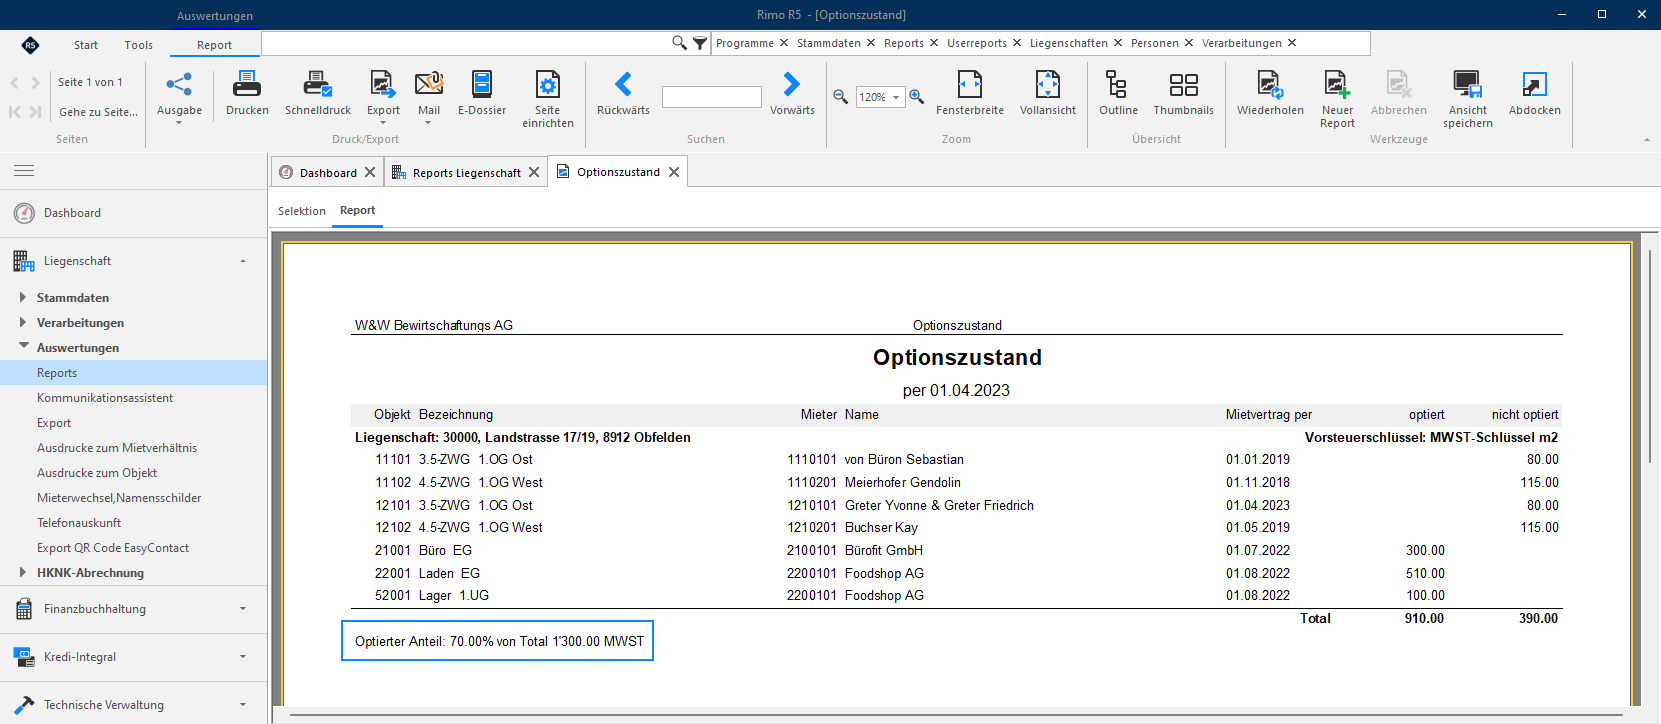Zoom in with the plus magnifier
Viewport: 1661px width, 724px height.
(916, 97)
